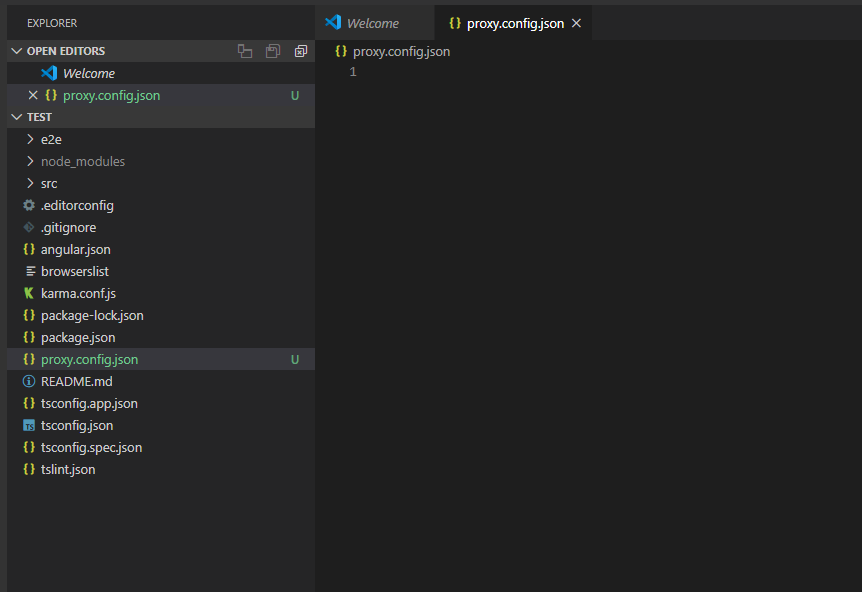Viewport: 862px width, 592px height.
Task: Expand the src folder
Action: (x=30, y=183)
